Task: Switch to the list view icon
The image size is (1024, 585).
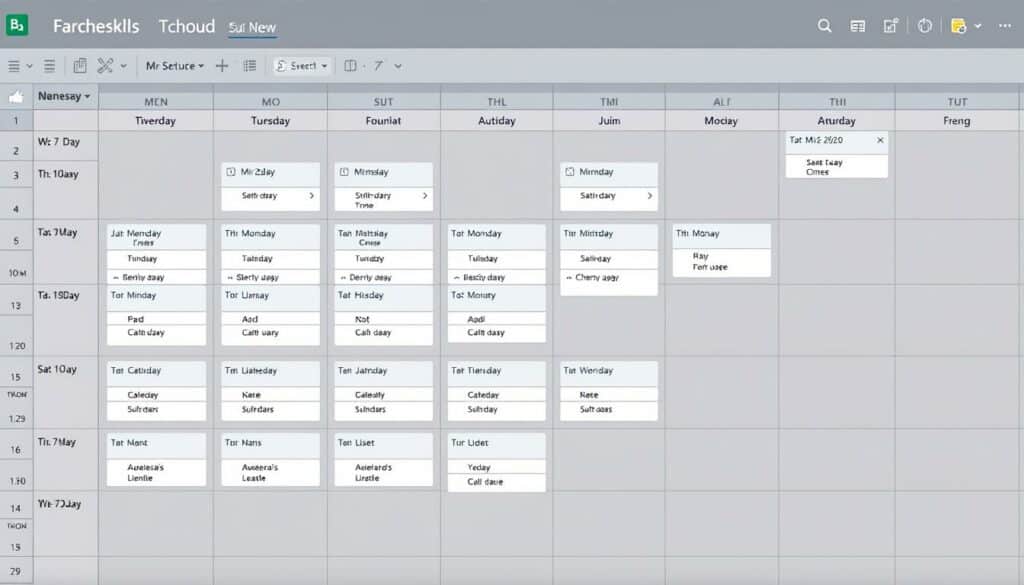Action: click(x=249, y=66)
